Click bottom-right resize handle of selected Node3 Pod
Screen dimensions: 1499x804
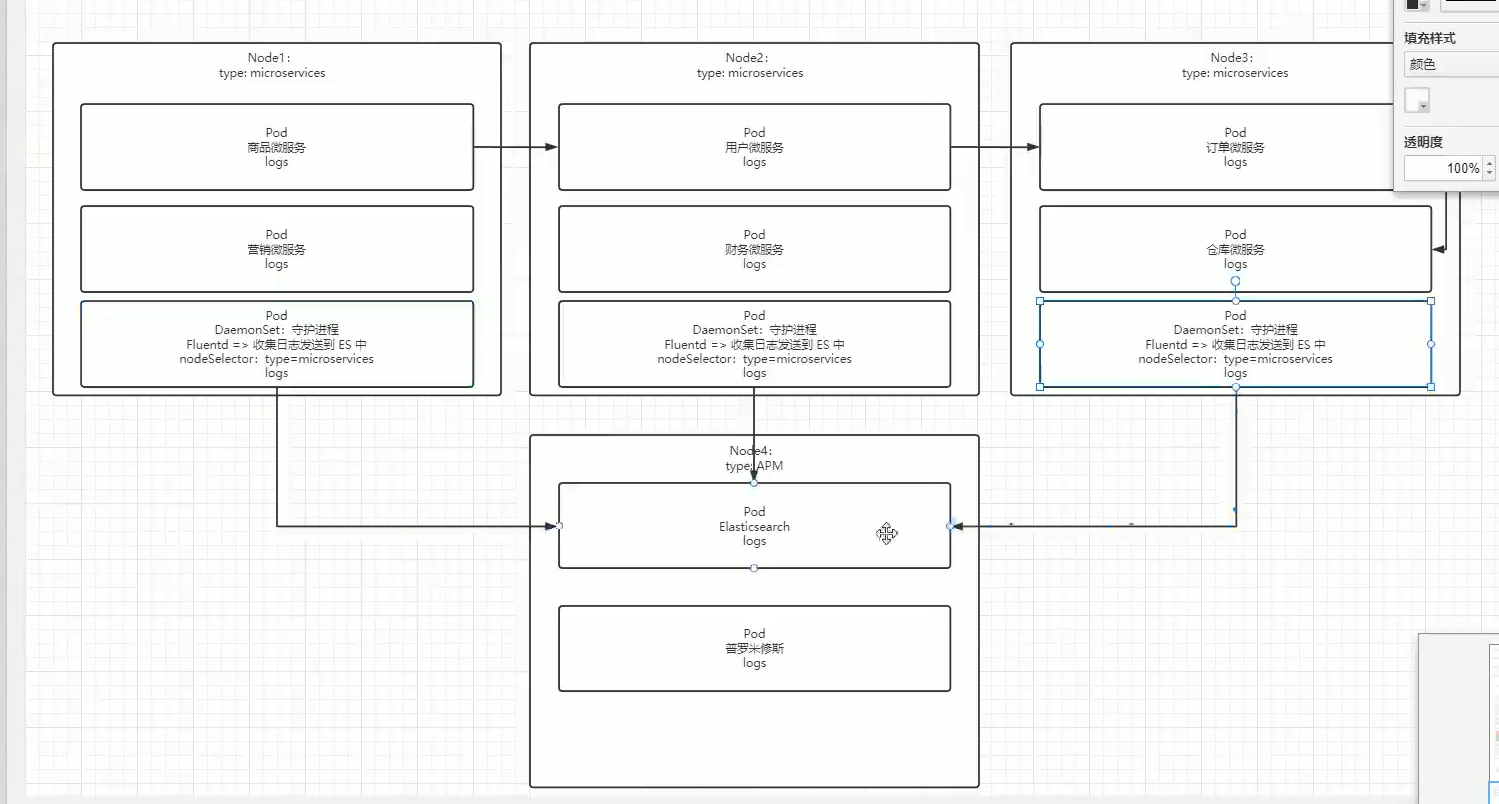tap(1431, 386)
